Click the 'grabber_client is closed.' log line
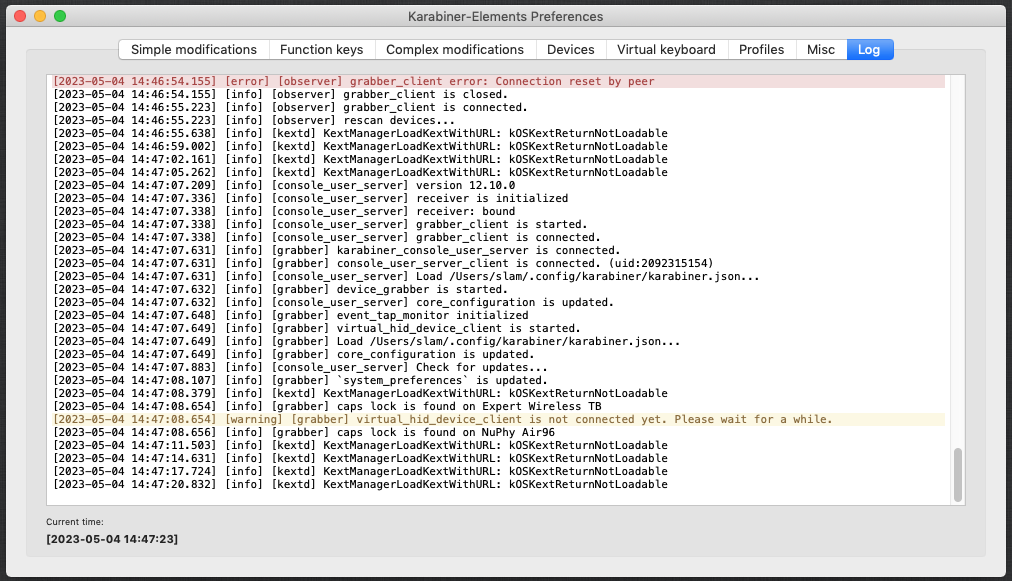Image resolution: width=1012 pixels, height=581 pixels. (x=281, y=94)
